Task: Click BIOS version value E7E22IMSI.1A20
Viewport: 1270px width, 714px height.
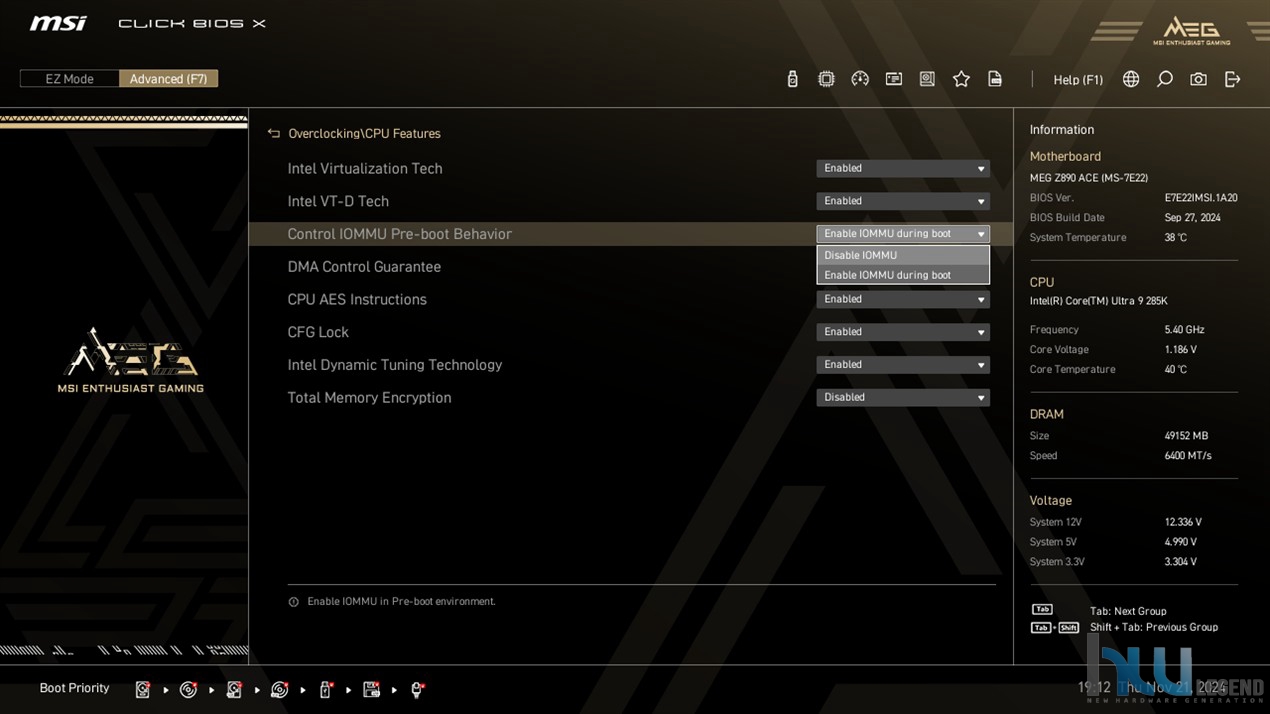Action: [x=1201, y=198]
